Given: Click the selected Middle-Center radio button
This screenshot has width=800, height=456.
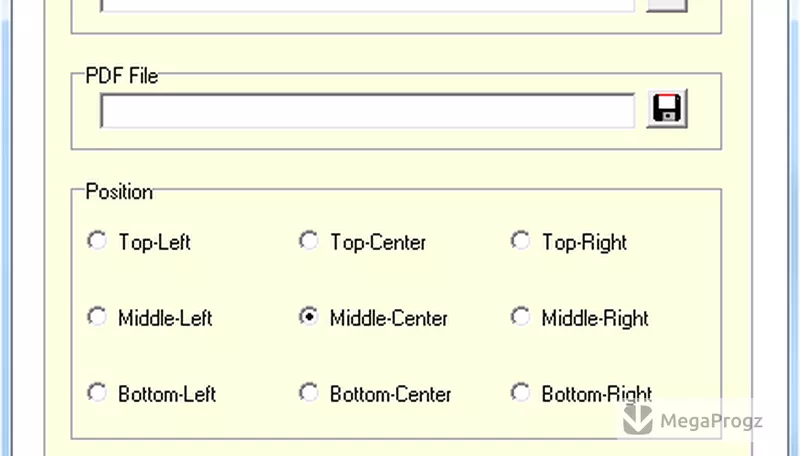Looking at the screenshot, I should (309, 316).
